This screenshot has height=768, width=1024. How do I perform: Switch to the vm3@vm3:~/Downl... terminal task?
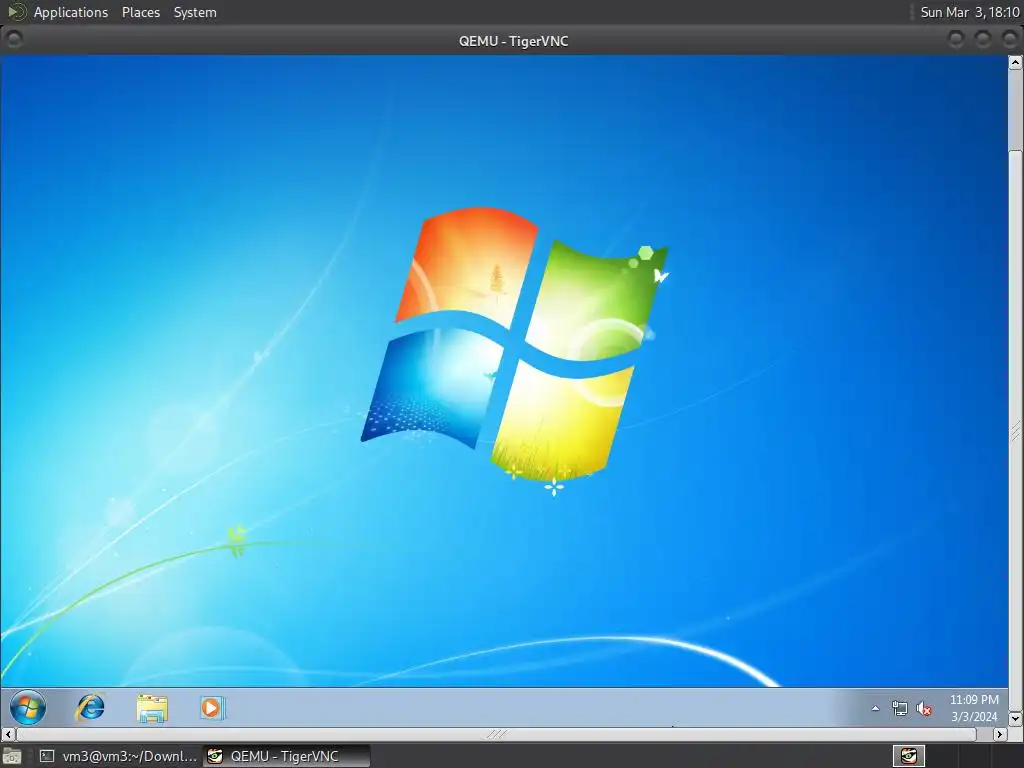pyautogui.click(x=118, y=756)
